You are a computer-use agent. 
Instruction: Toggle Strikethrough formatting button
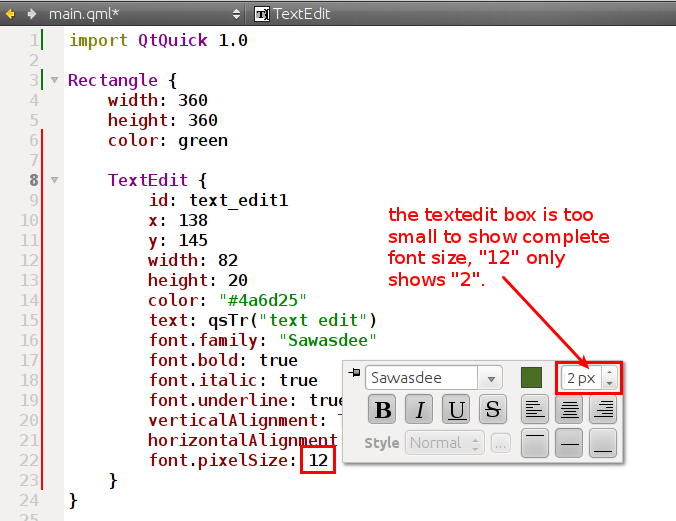491,408
